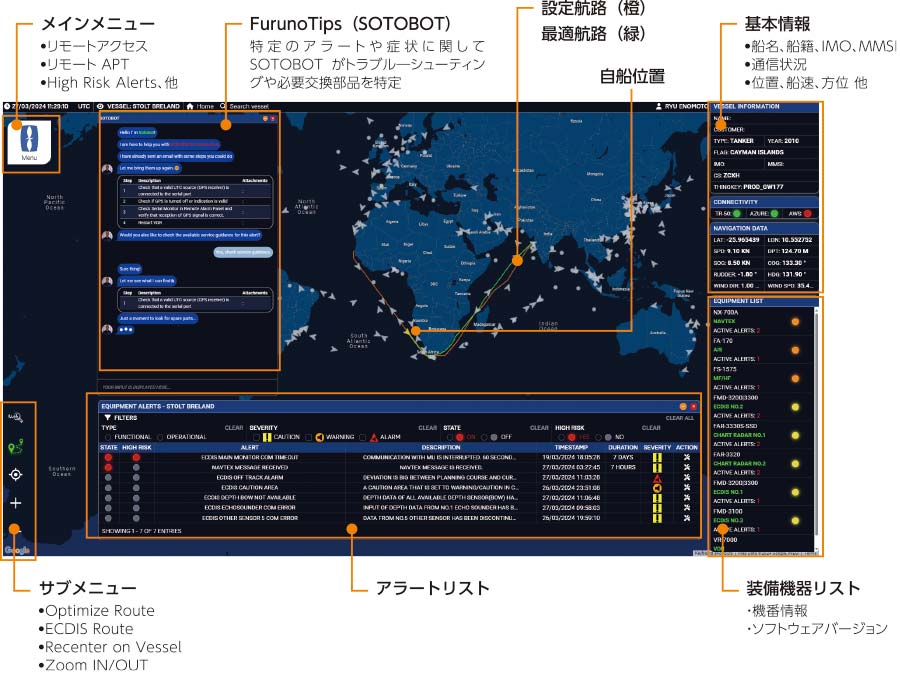Click the red state dot on NAVTEX MESSAGE RECEIVED
The image size is (900, 680).
[108, 468]
